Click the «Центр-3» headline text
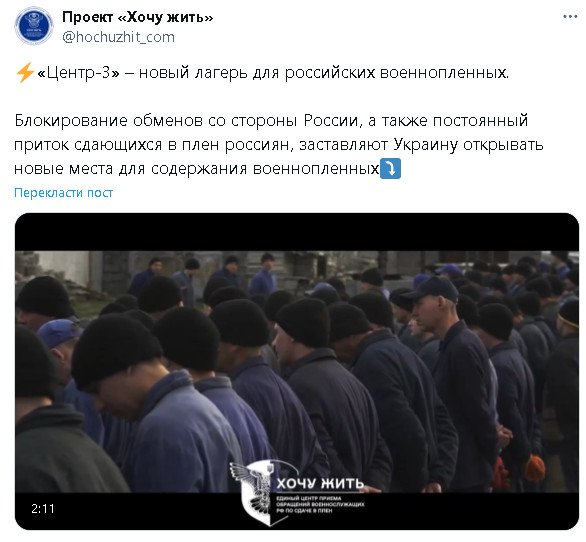Screen dimensions: 586x542 (x=78, y=73)
